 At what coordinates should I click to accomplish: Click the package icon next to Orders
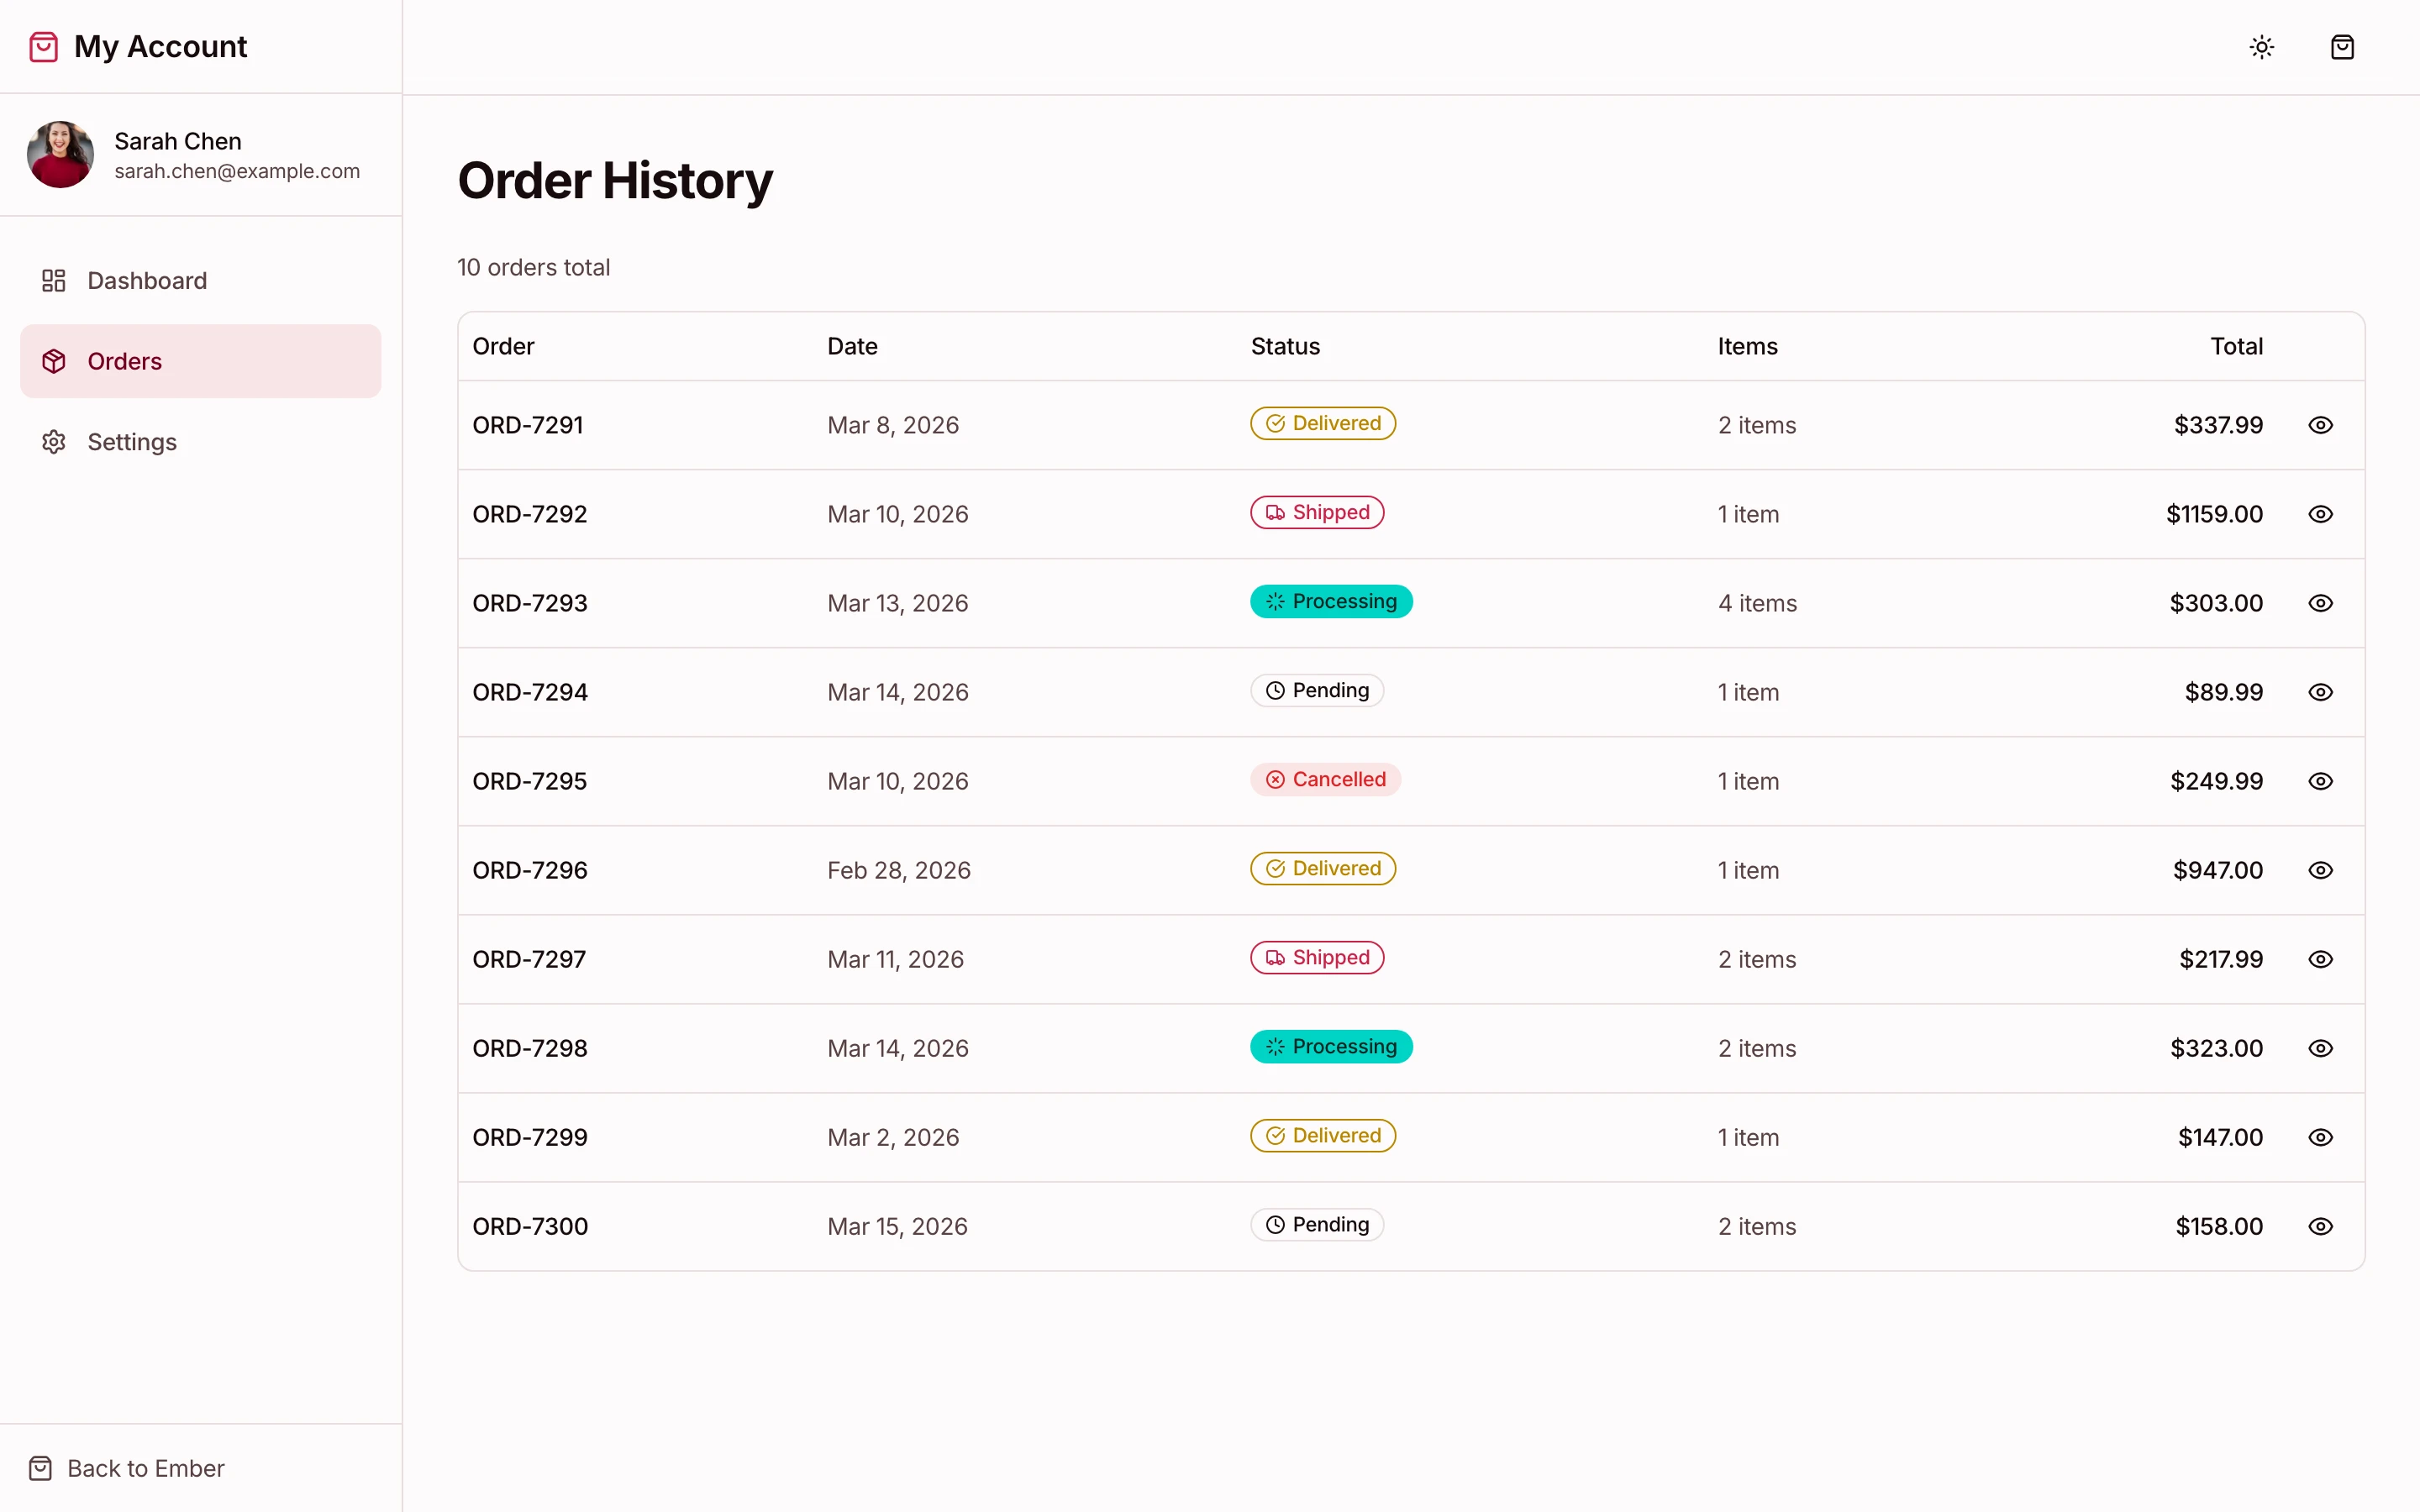point(54,361)
